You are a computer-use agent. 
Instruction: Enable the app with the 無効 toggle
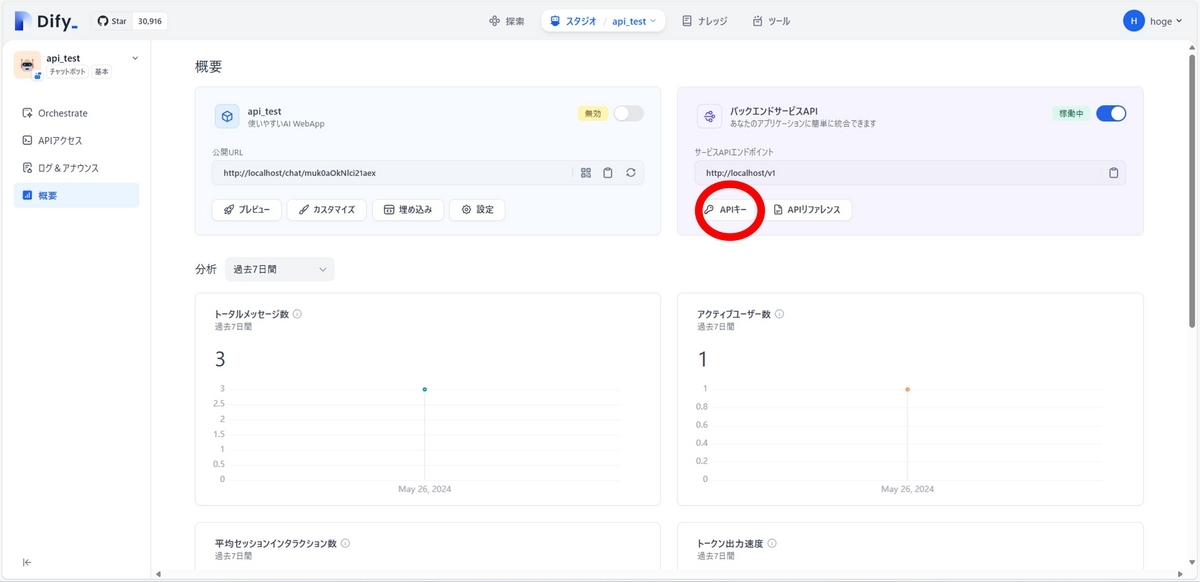627,114
